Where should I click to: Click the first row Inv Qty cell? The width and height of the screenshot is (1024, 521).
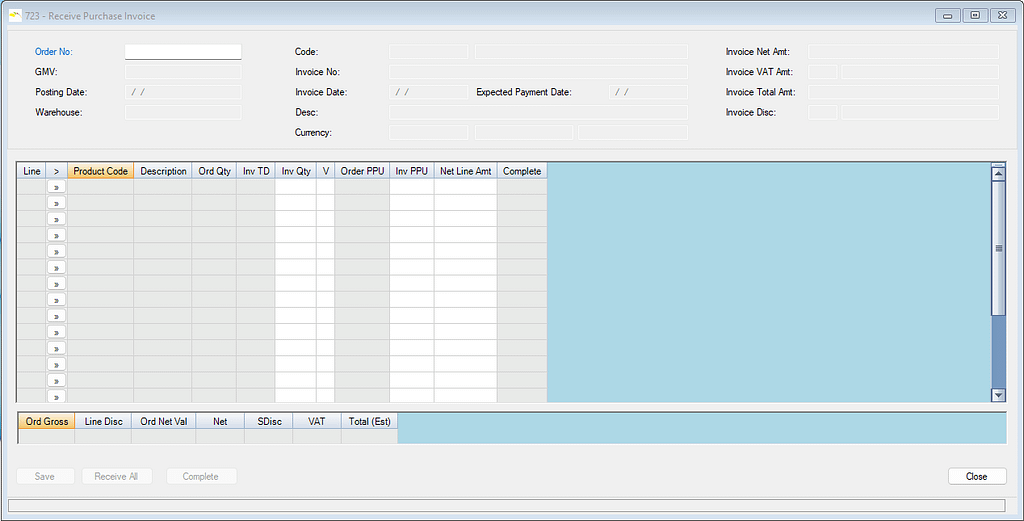click(295, 187)
